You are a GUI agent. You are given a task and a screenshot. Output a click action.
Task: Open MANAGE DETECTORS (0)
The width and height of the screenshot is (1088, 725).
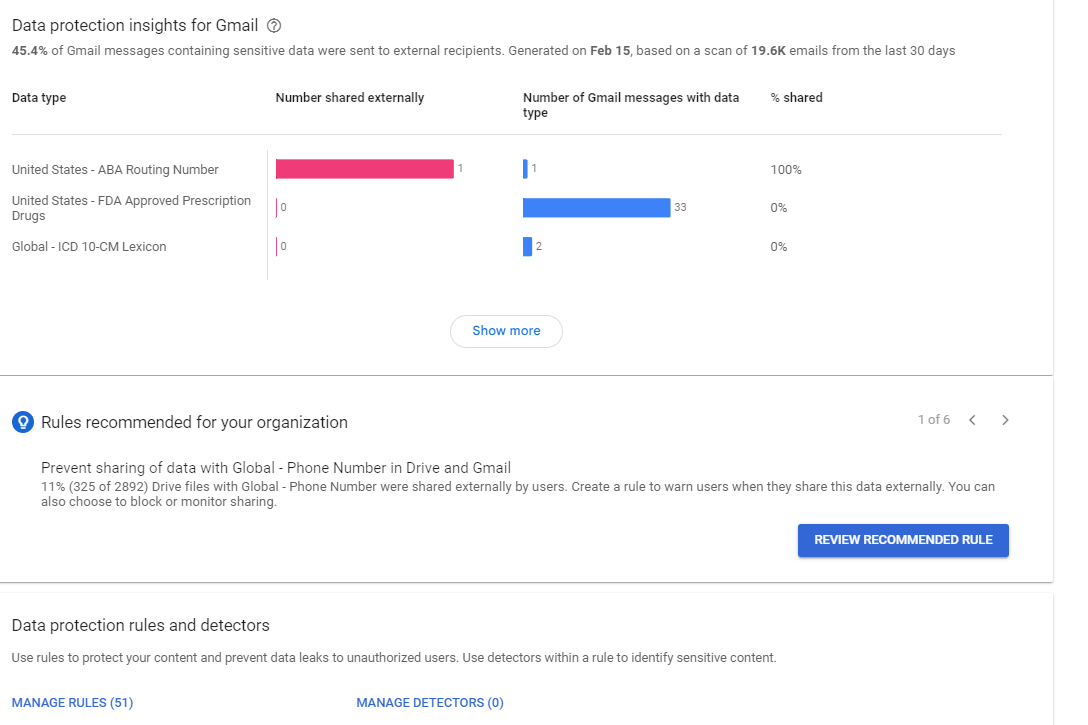click(x=429, y=702)
